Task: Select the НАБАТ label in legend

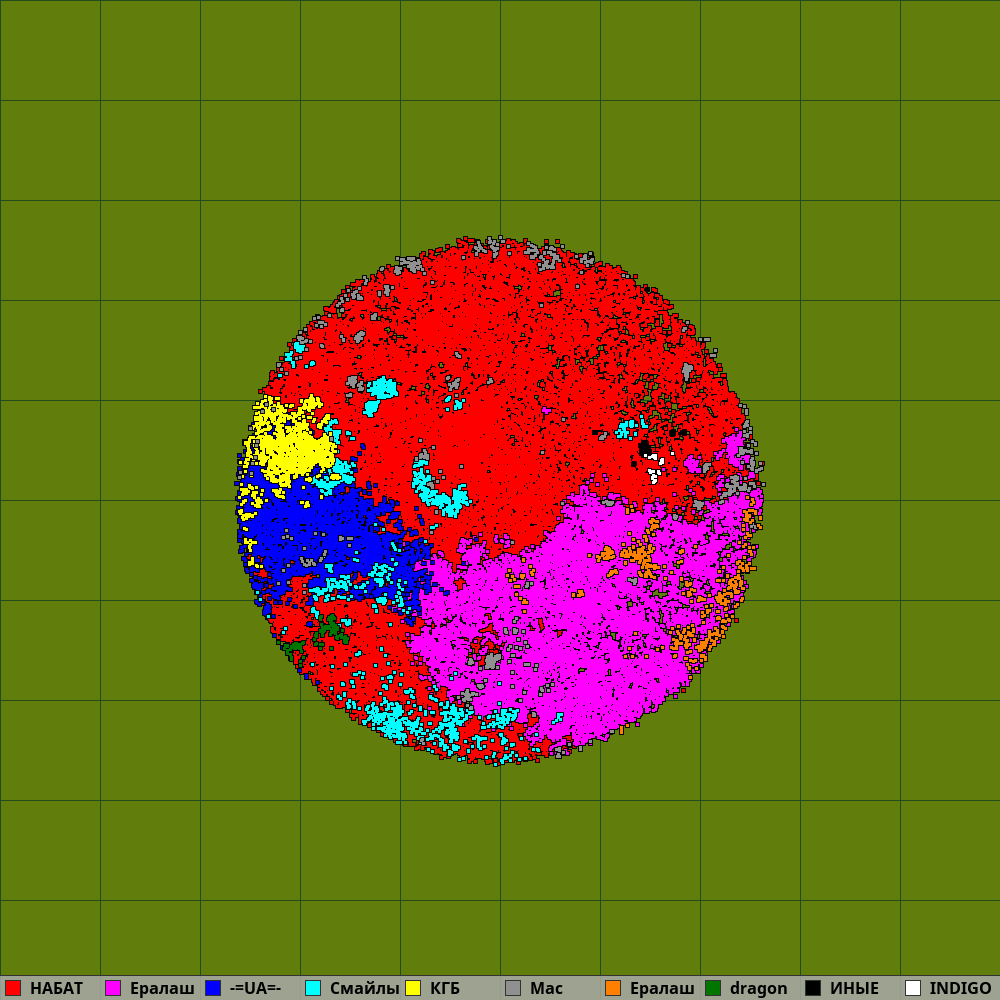Action: tap(56, 989)
